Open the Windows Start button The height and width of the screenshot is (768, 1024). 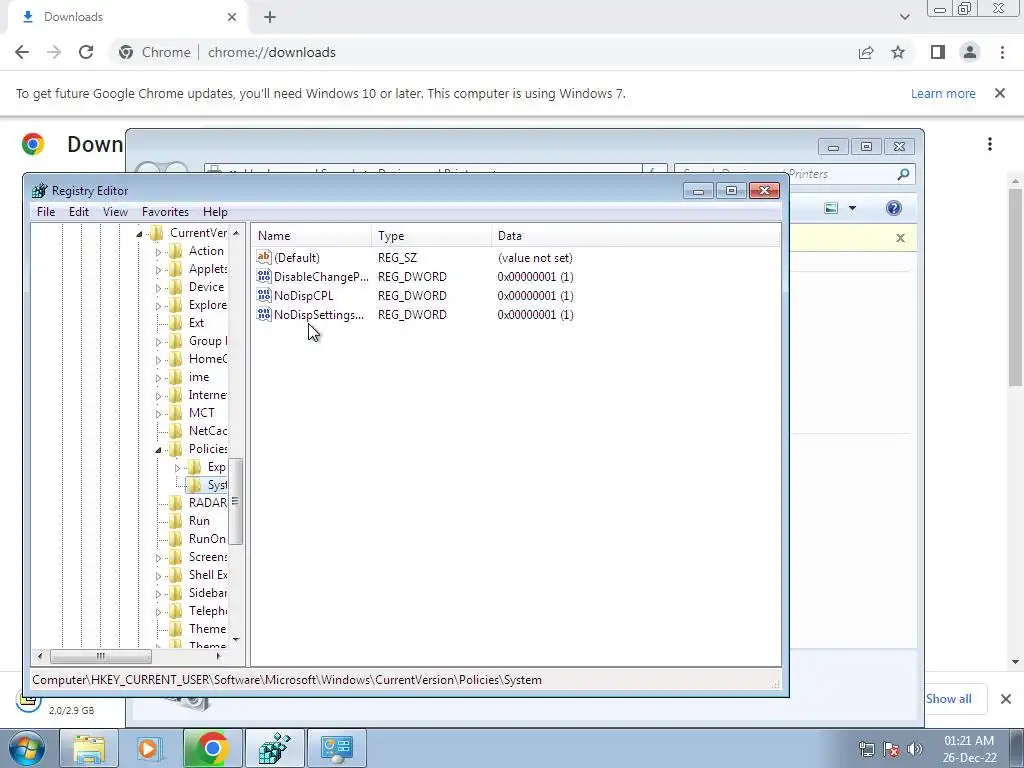(x=27, y=748)
